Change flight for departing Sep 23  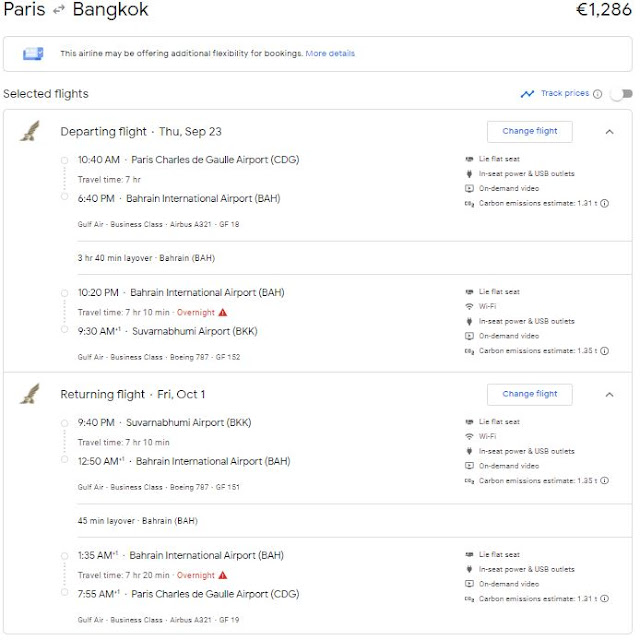click(x=529, y=131)
